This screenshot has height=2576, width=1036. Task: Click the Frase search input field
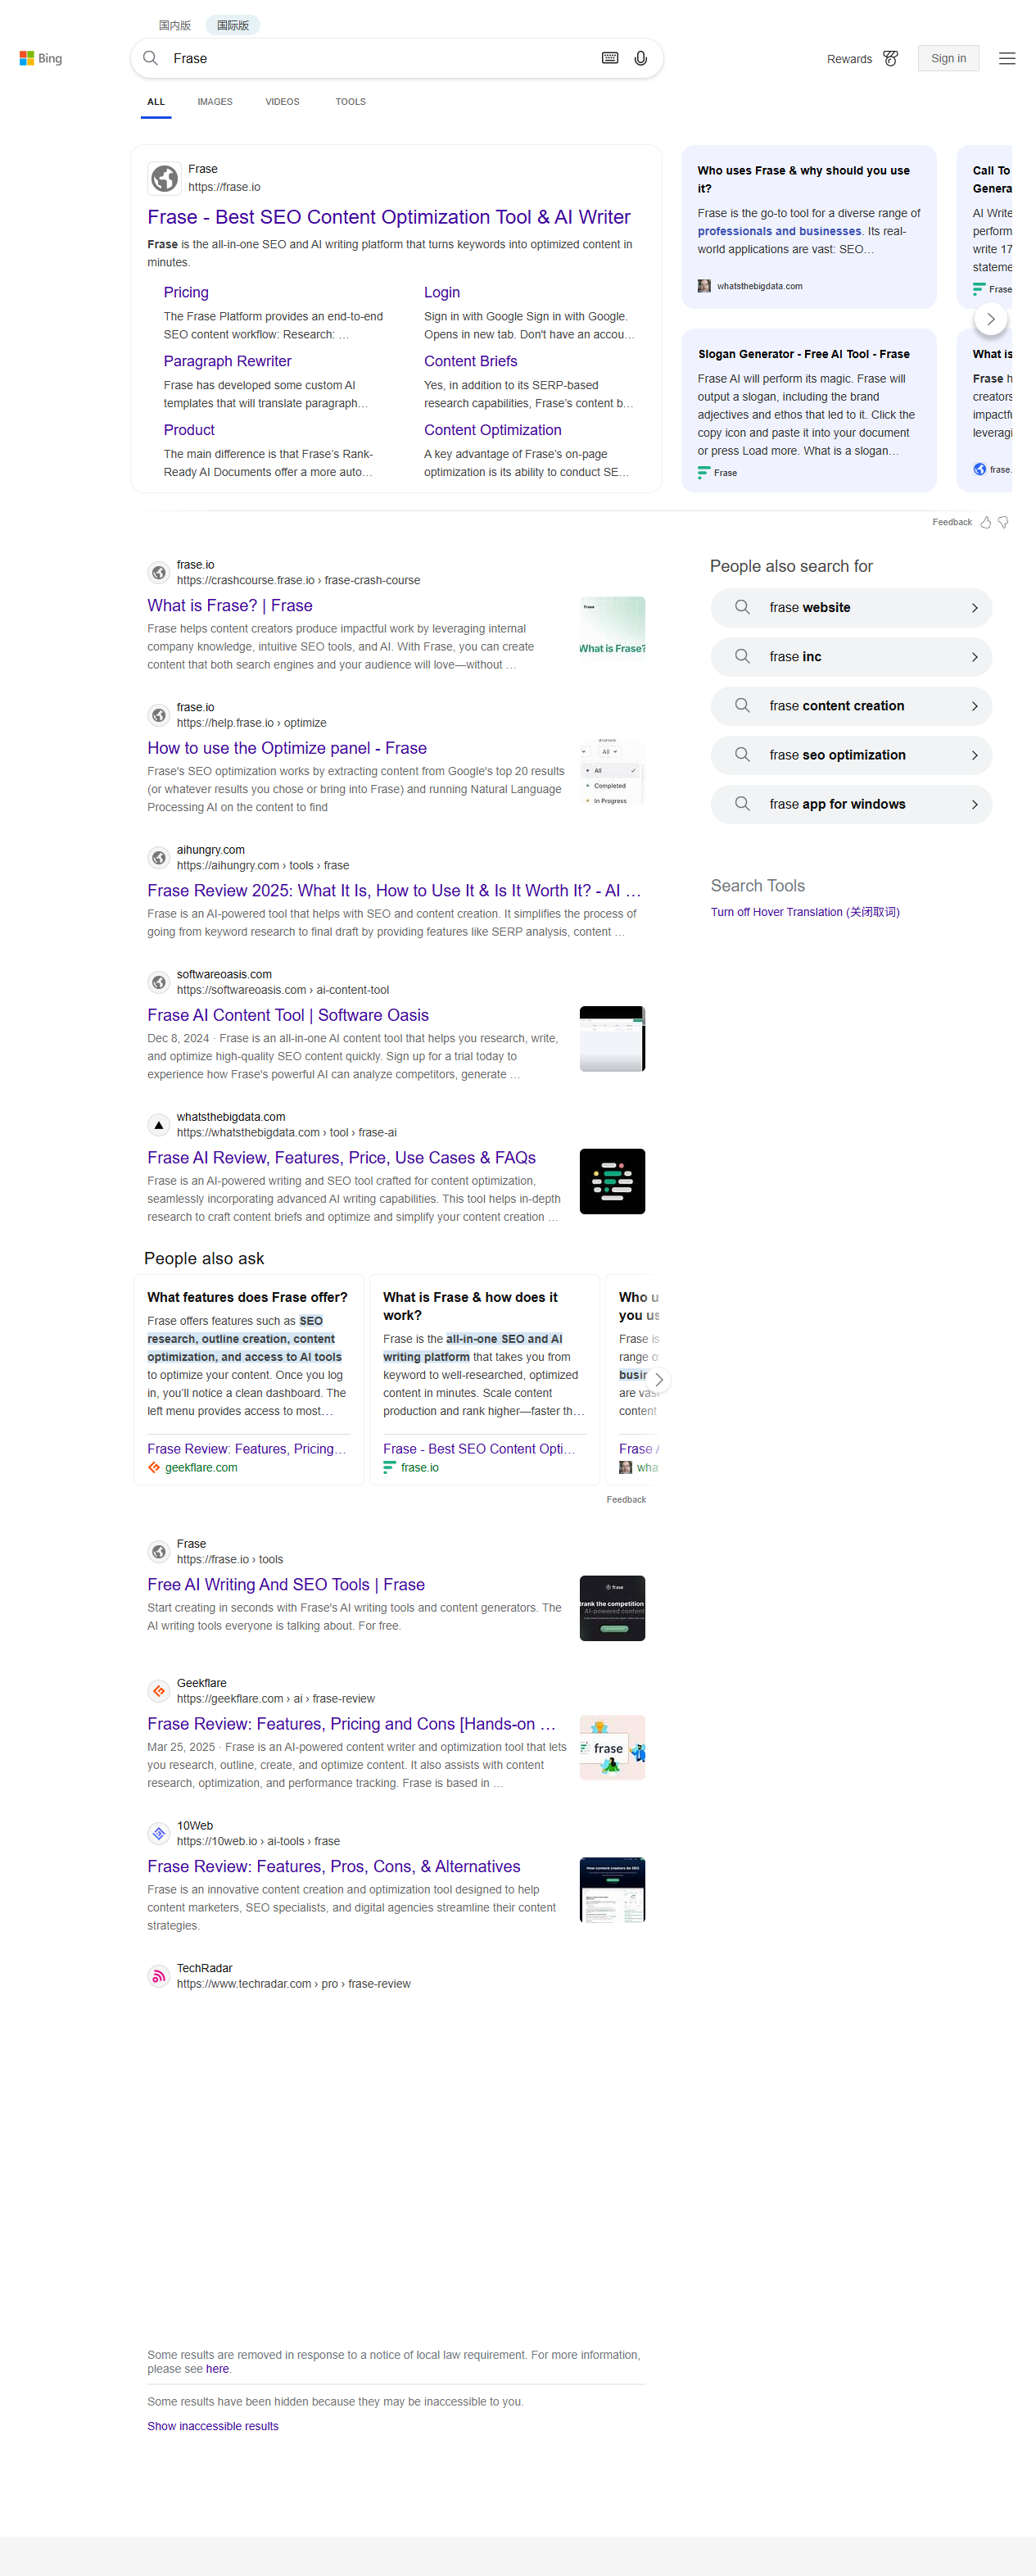380,58
